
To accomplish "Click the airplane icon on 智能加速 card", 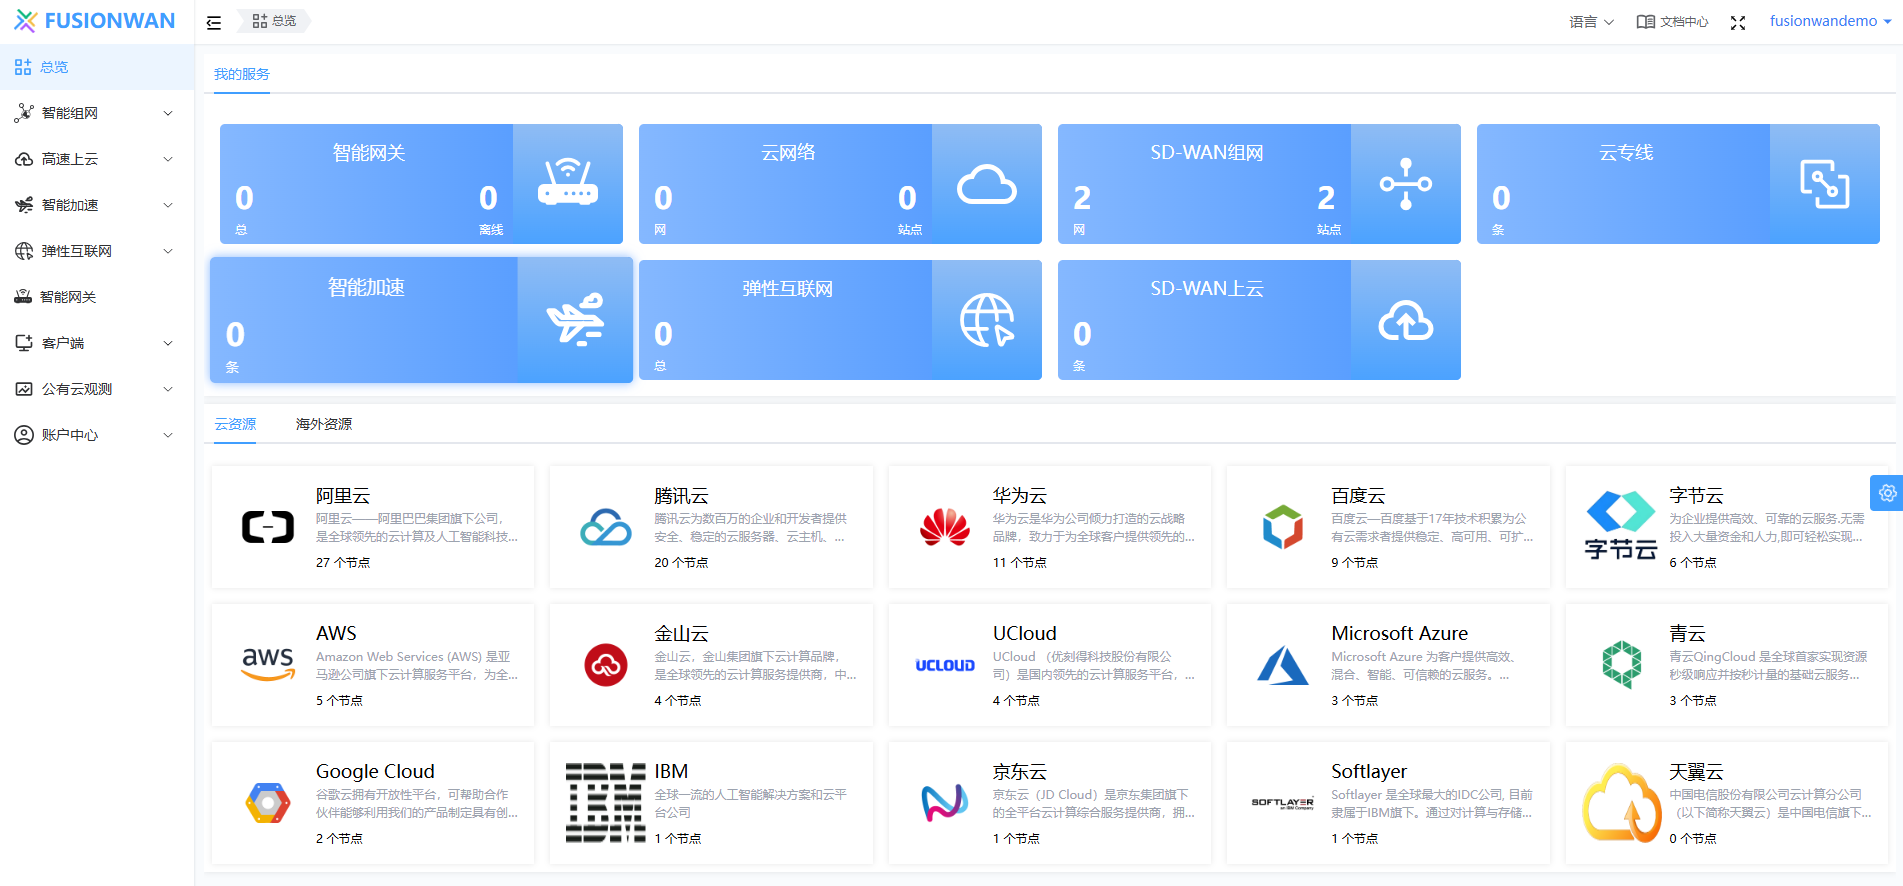I will pyautogui.click(x=575, y=319).
